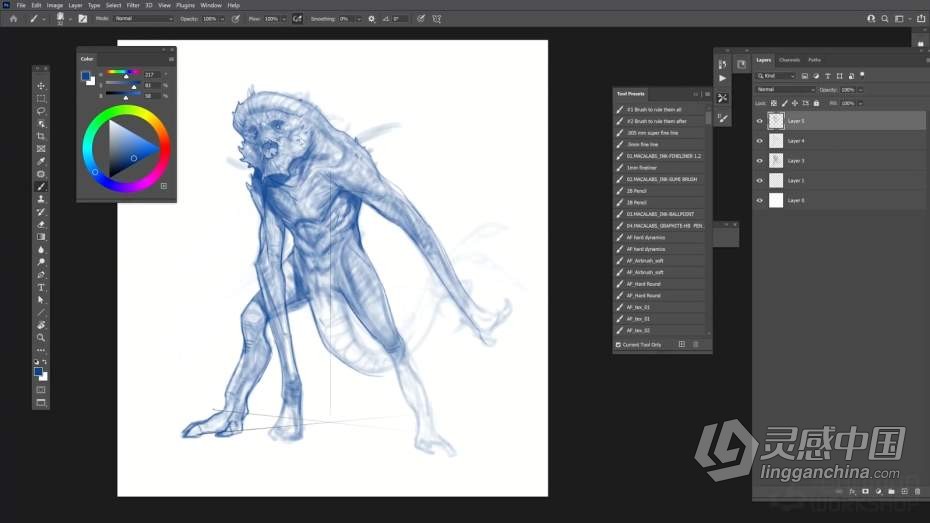The height and width of the screenshot is (523, 930).
Task: Open the Filter menu
Action: click(x=133, y=5)
